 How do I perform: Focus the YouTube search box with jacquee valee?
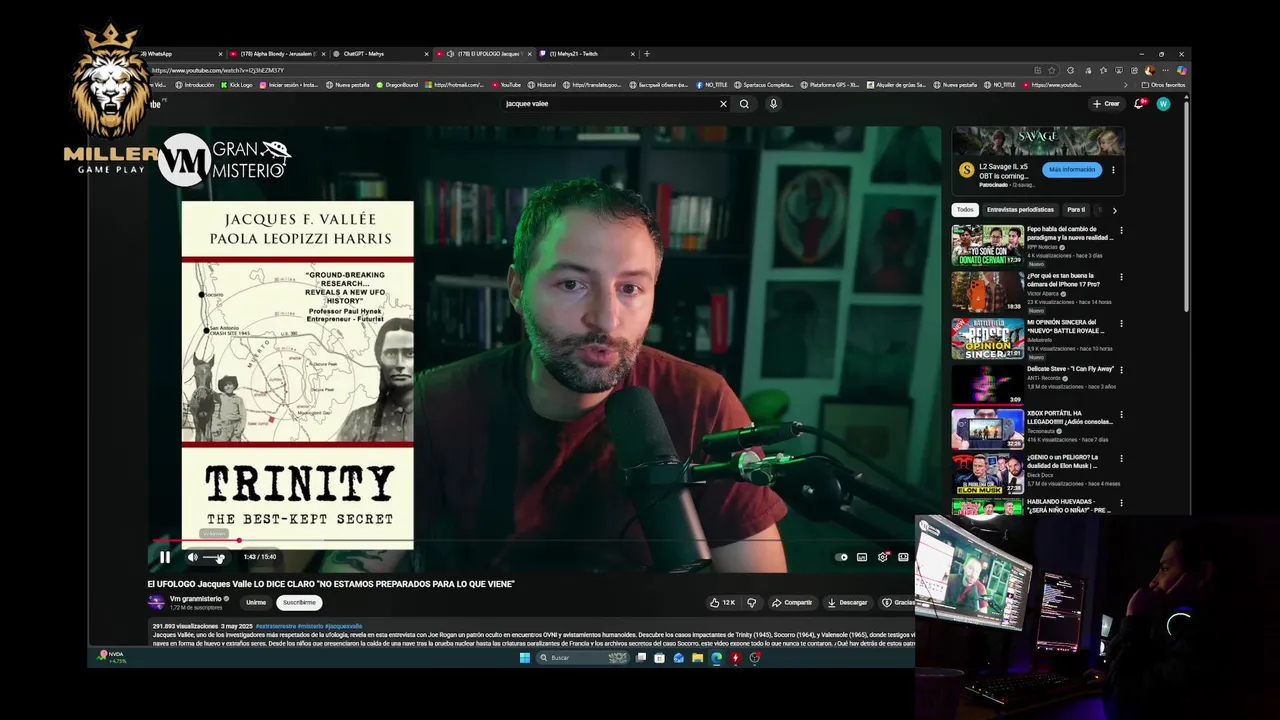[610, 103]
